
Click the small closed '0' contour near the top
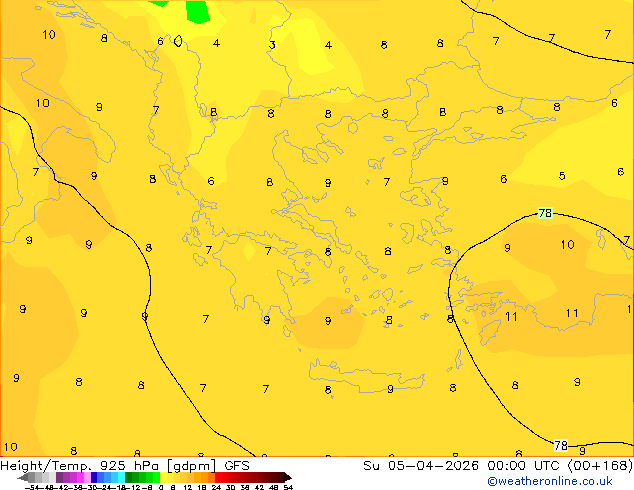(178, 41)
